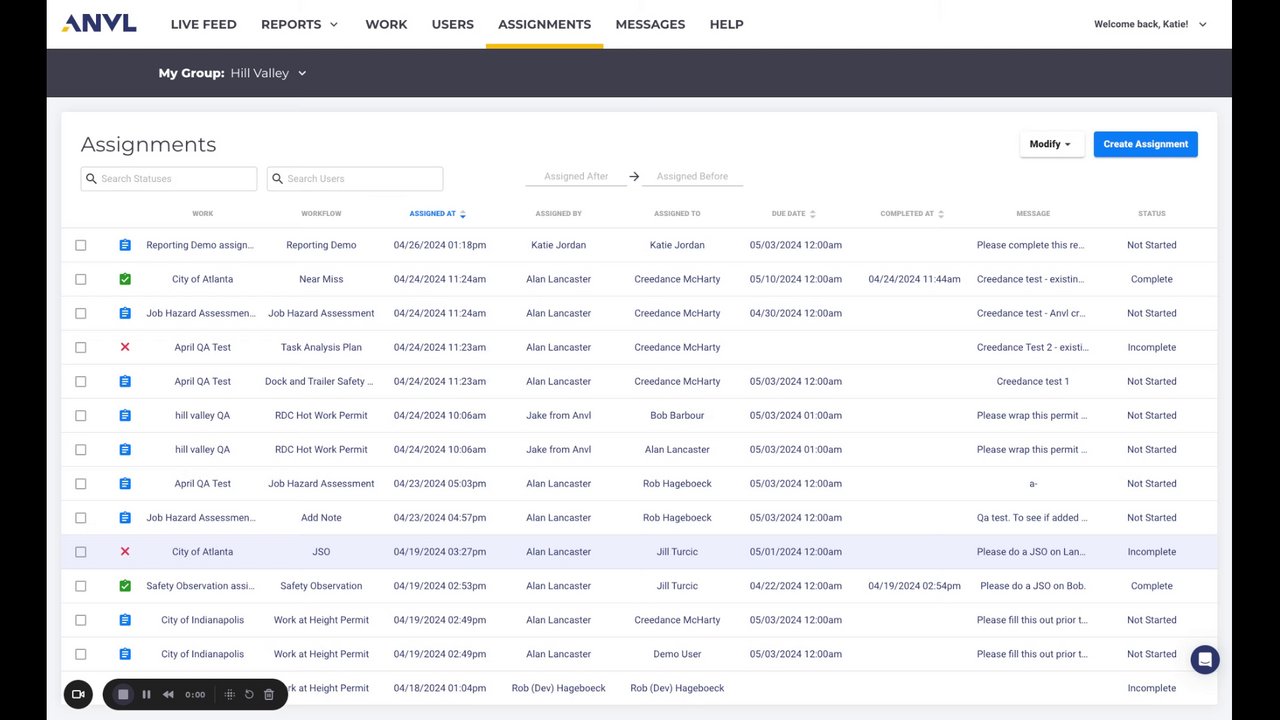Click clipboard icon for Reporting Demo assignment row

coord(125,245)
